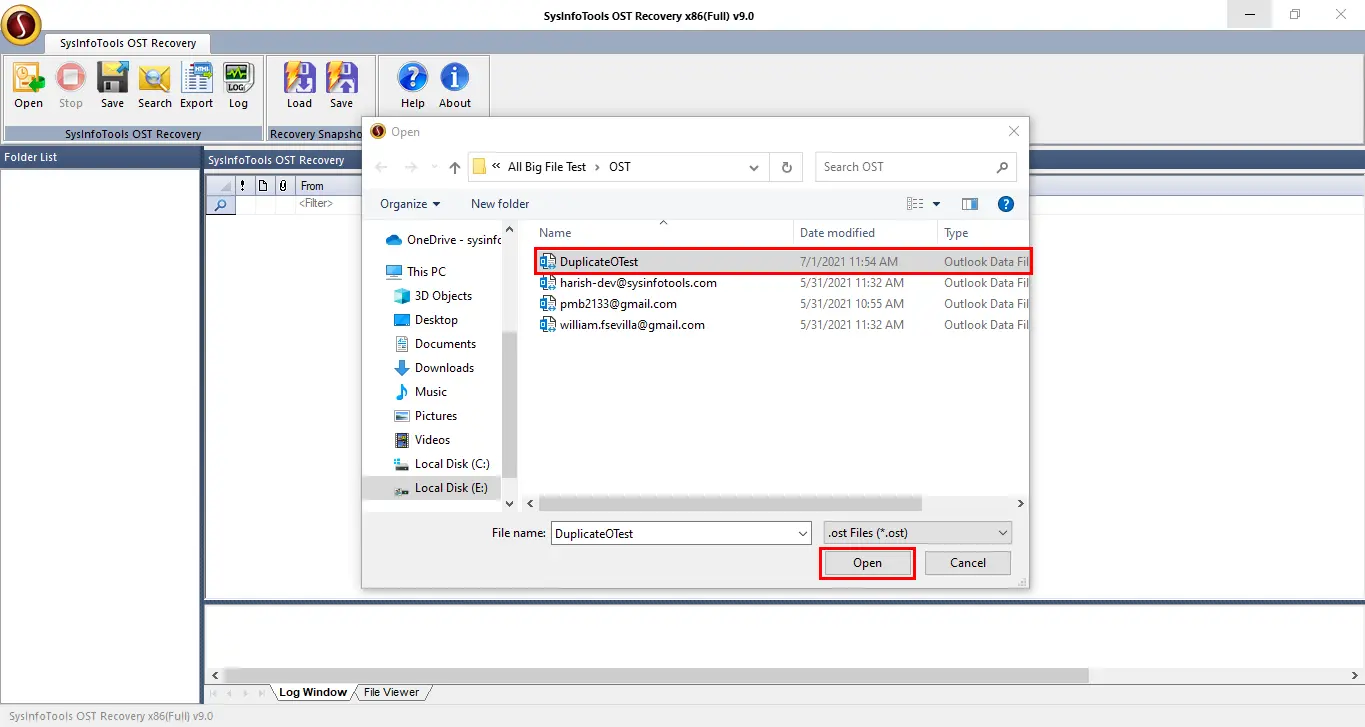The width and height of the screenshot is (1365, 727).
Task: Click the change view icon in dialog
Action: coord(915,204)
